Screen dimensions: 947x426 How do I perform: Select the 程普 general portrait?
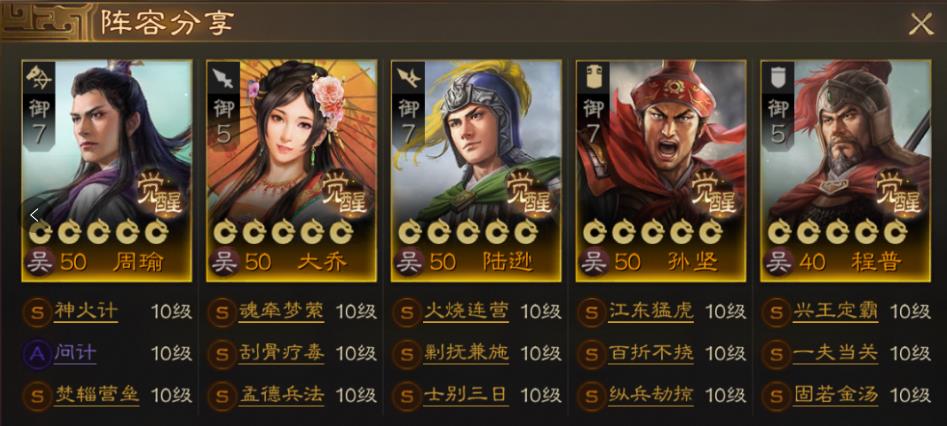point(846,171)
